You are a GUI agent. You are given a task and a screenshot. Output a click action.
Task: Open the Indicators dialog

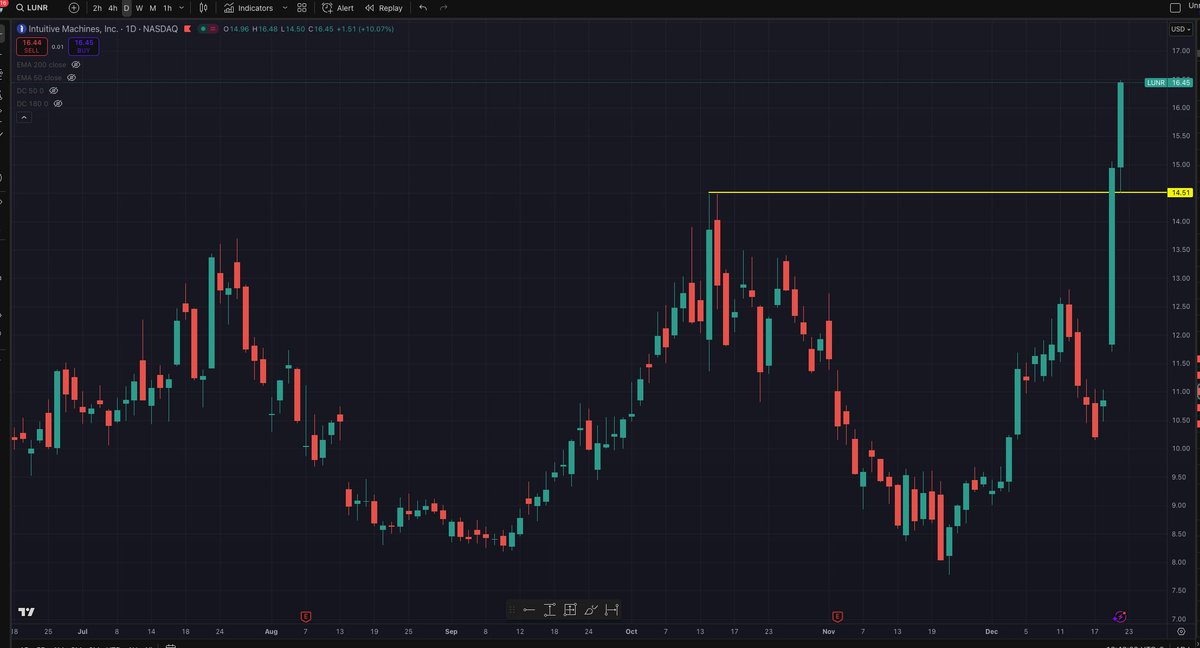(x=248, y=8)
